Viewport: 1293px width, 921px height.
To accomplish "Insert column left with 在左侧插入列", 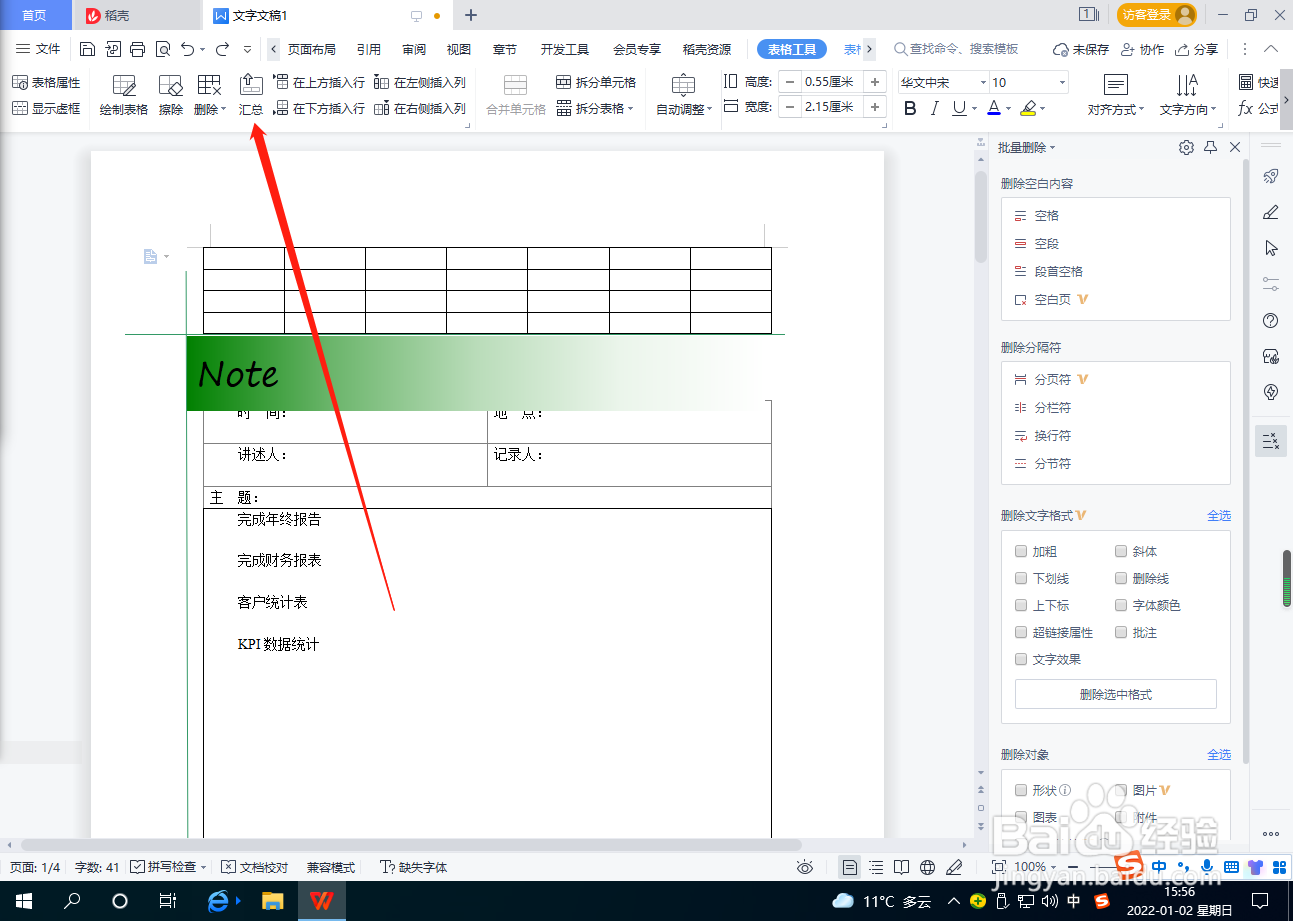I will (420, 82).
